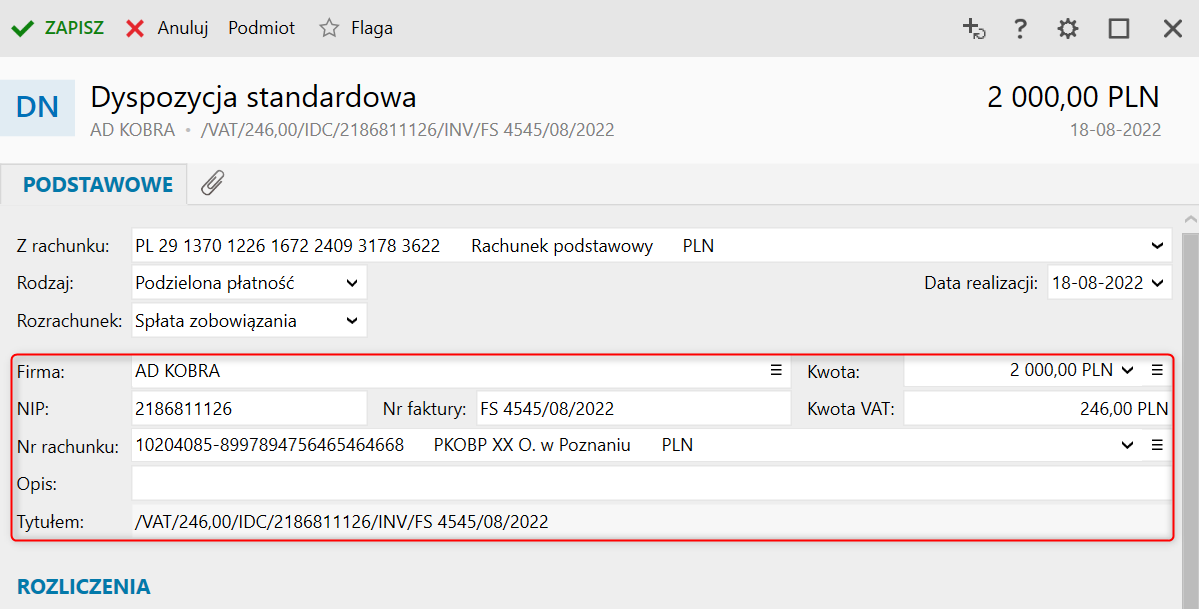The image size is (1199, 609).
Task: Expand the Z rachunku account dropdown
Action: click(1156, 246)
